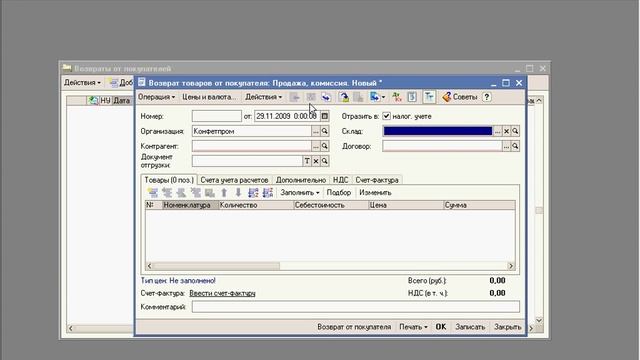
Task: Open the Операция dropdown menu
Action: pos(156,97)
